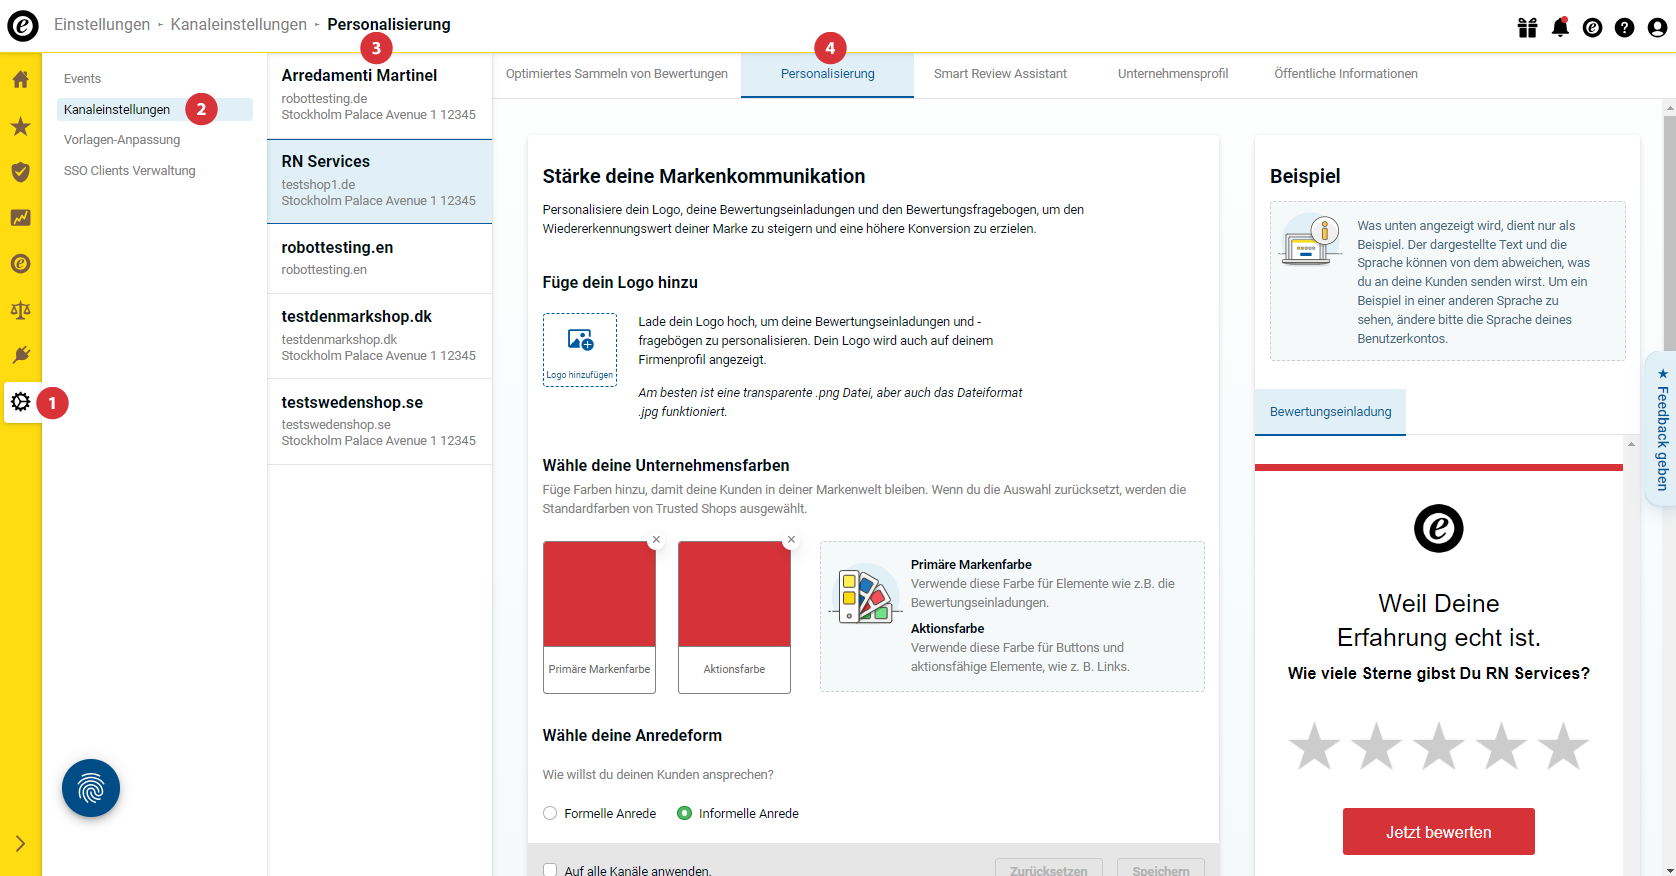Click the Primäre Markenfarbe red color swatch
The height and width of the screenshot is (876, 1676).
599,595
